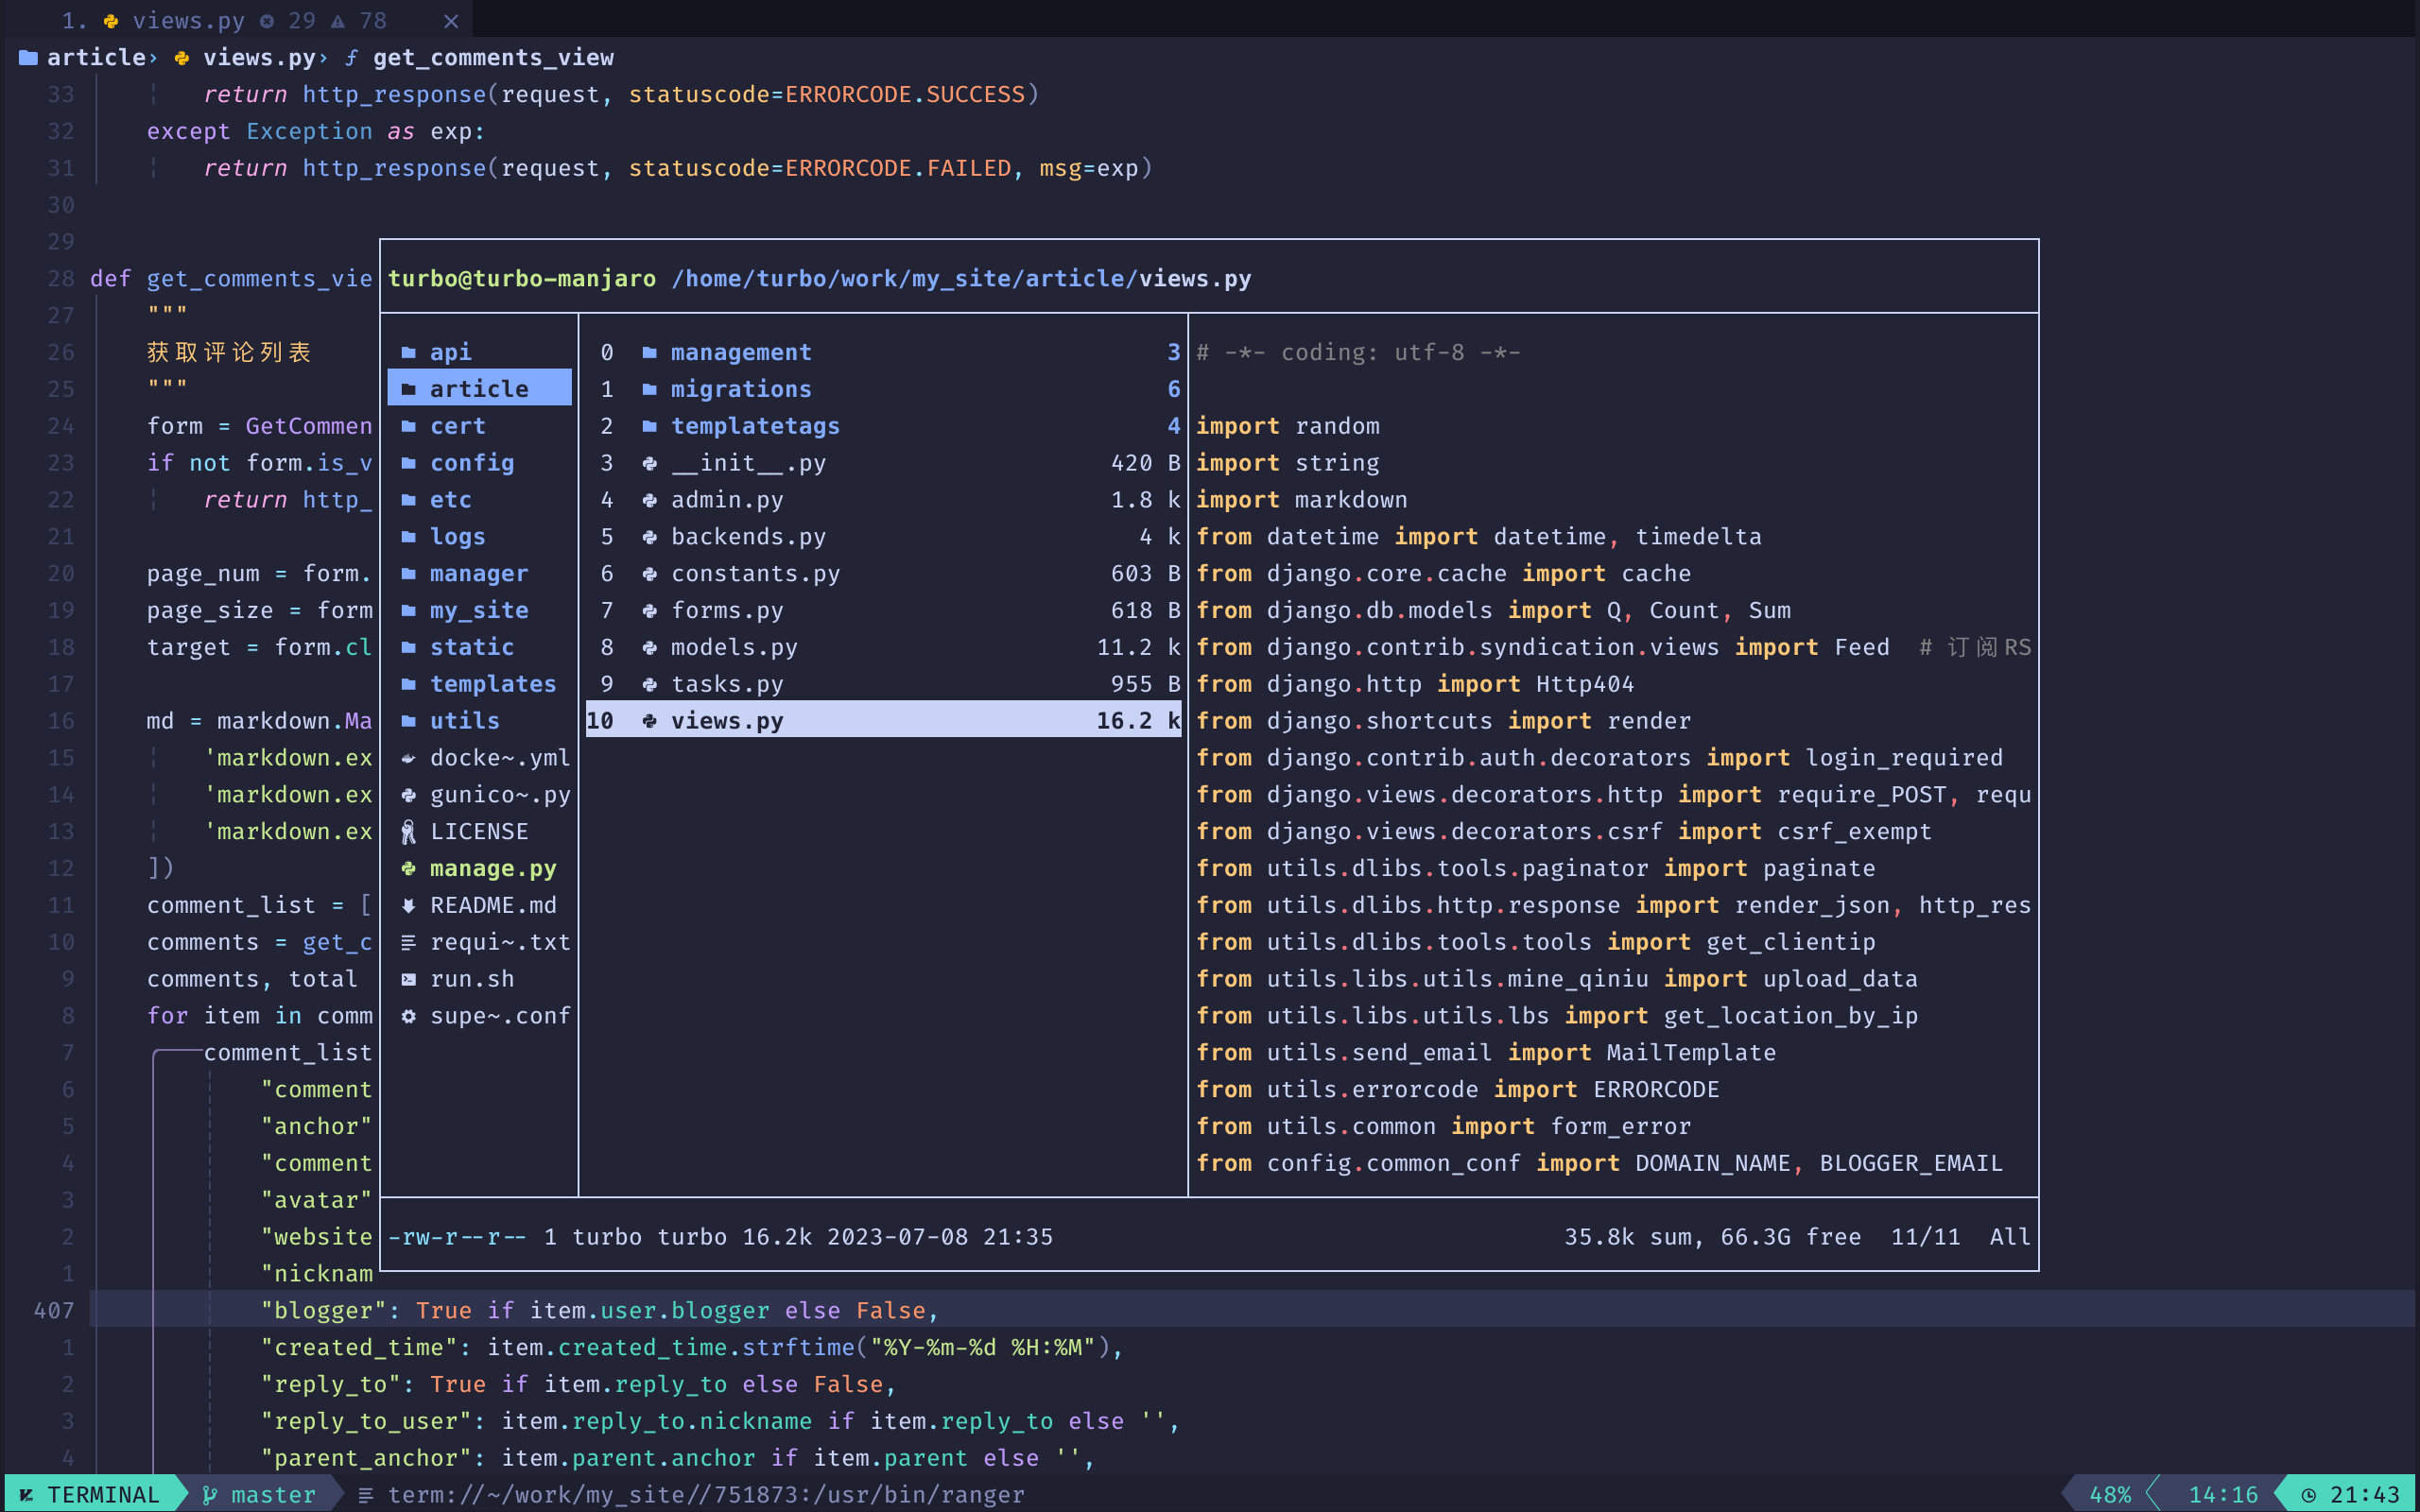Click the 48% scroll position indicator

[2109, 1495]
